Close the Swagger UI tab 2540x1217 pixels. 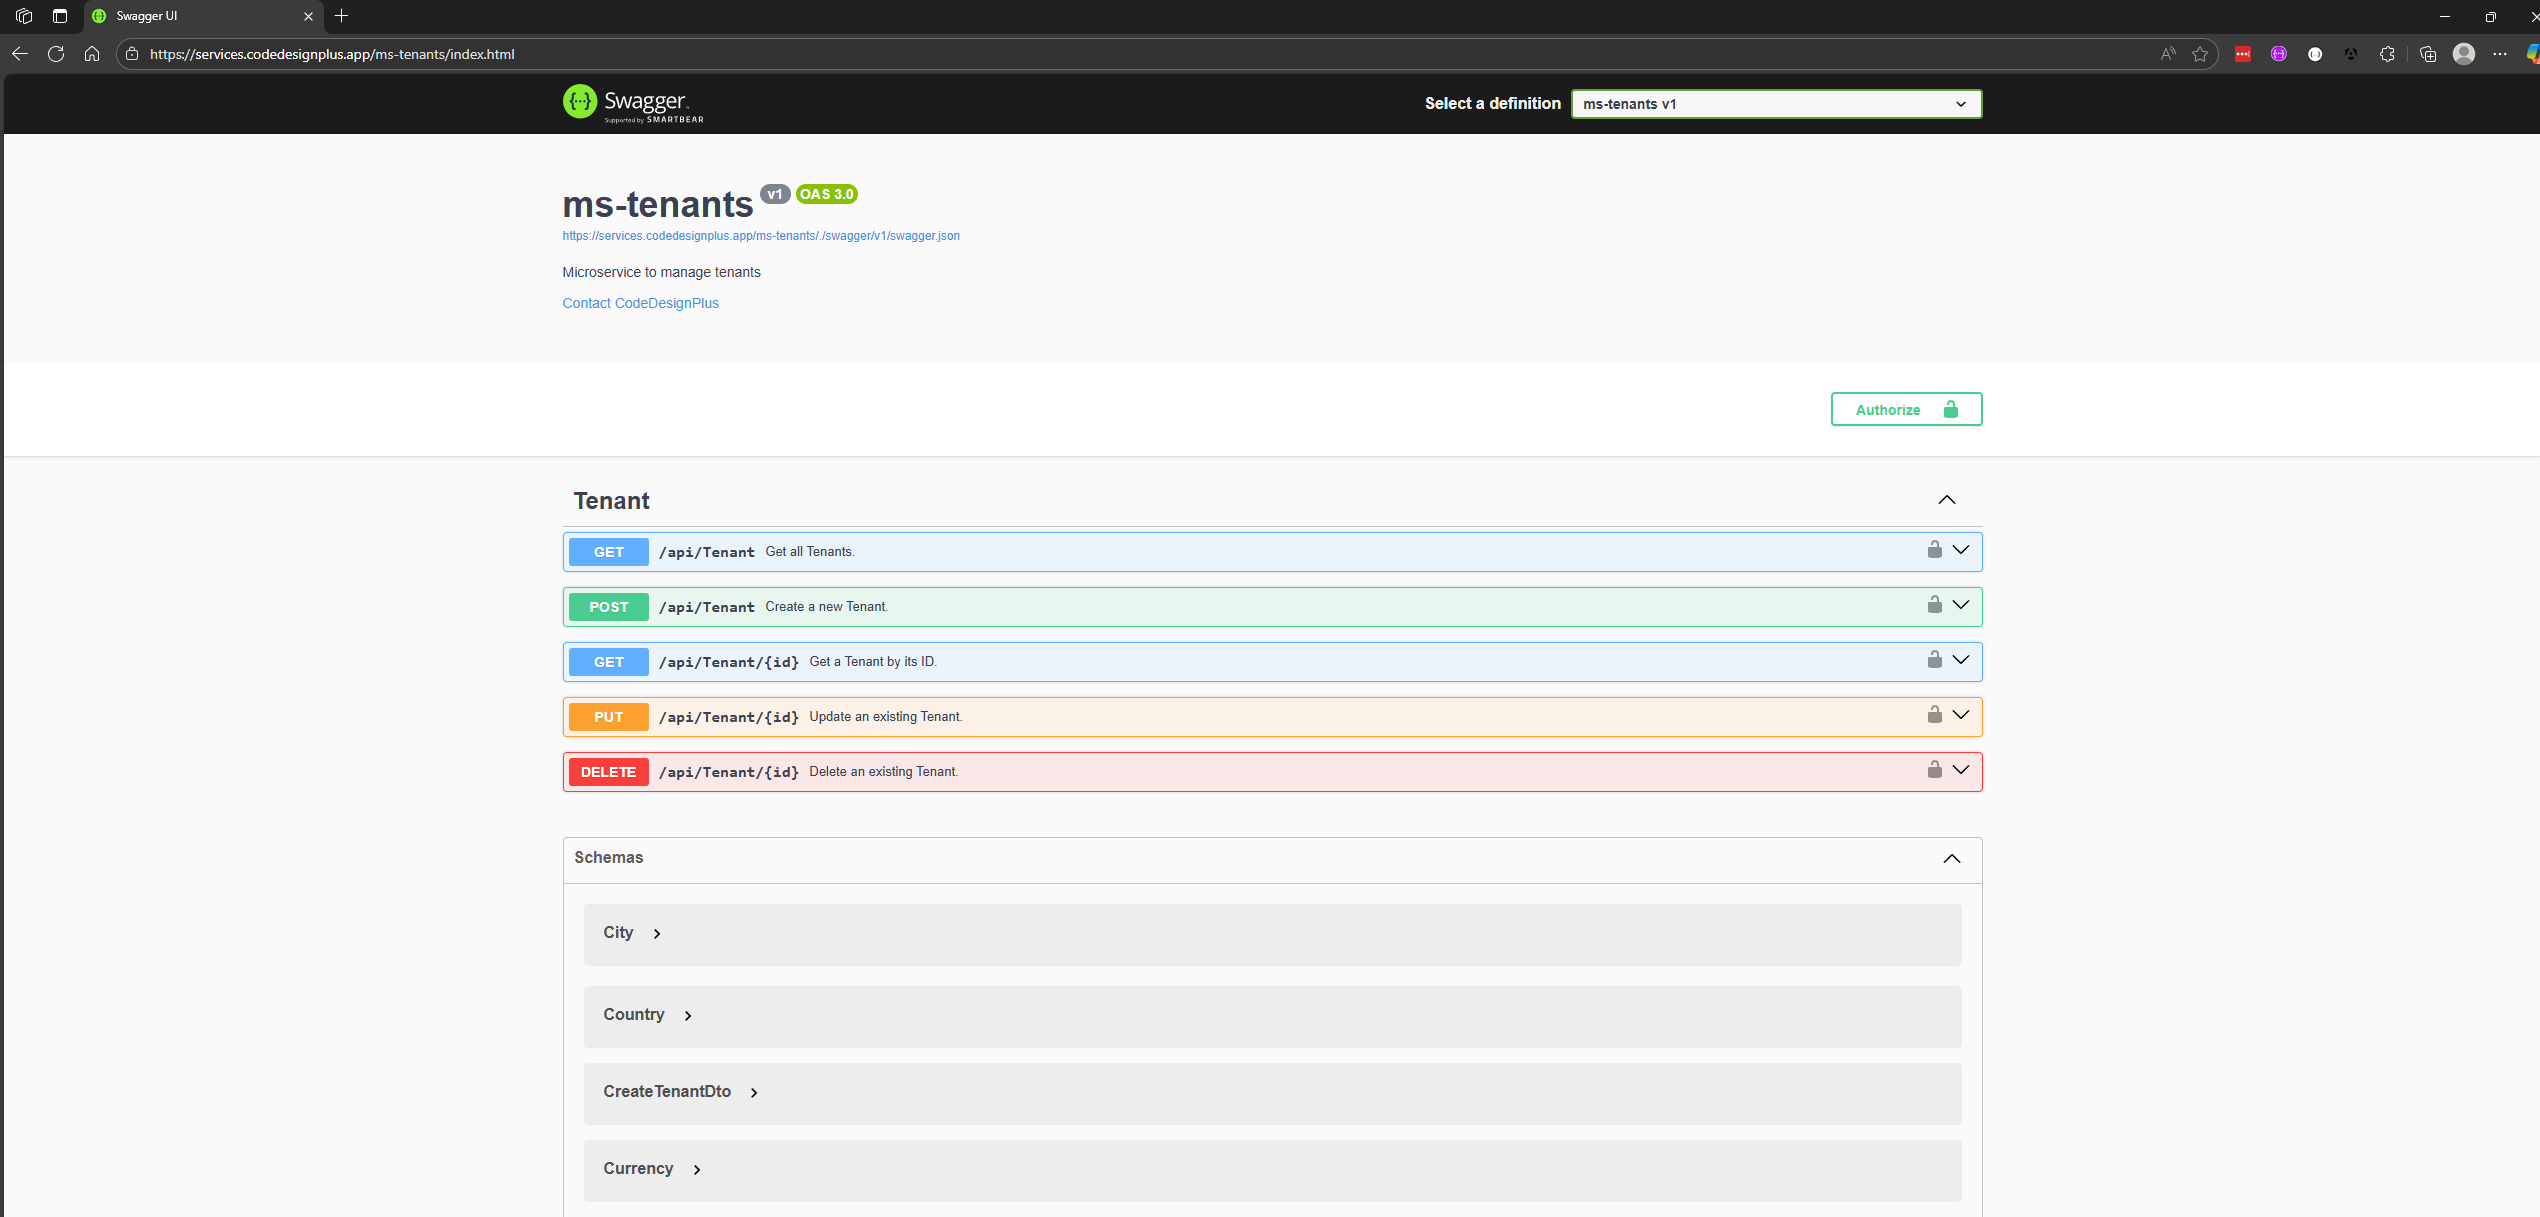(308, 16)
